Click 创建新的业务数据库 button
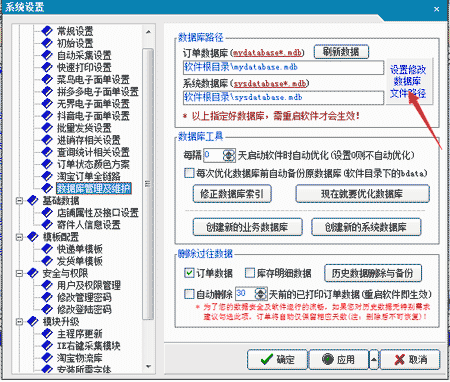450x382 pixels. click(x=247, y=227)
